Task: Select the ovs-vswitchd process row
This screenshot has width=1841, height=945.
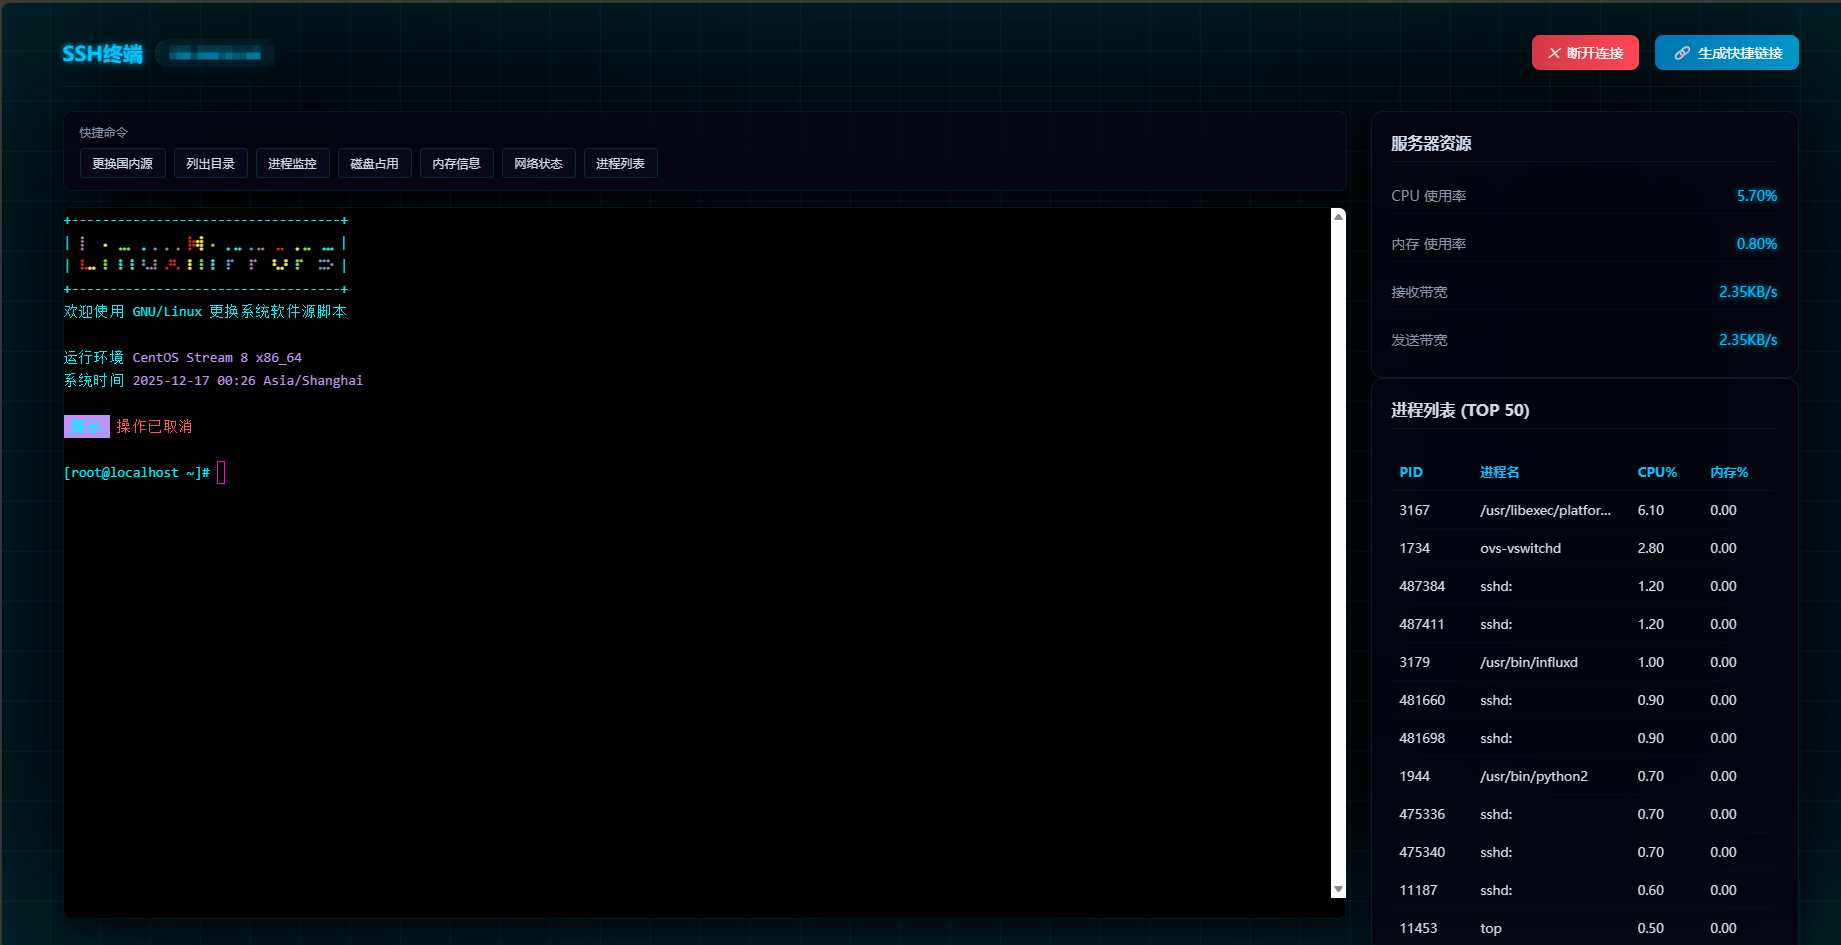Action: pos(1584,548)
